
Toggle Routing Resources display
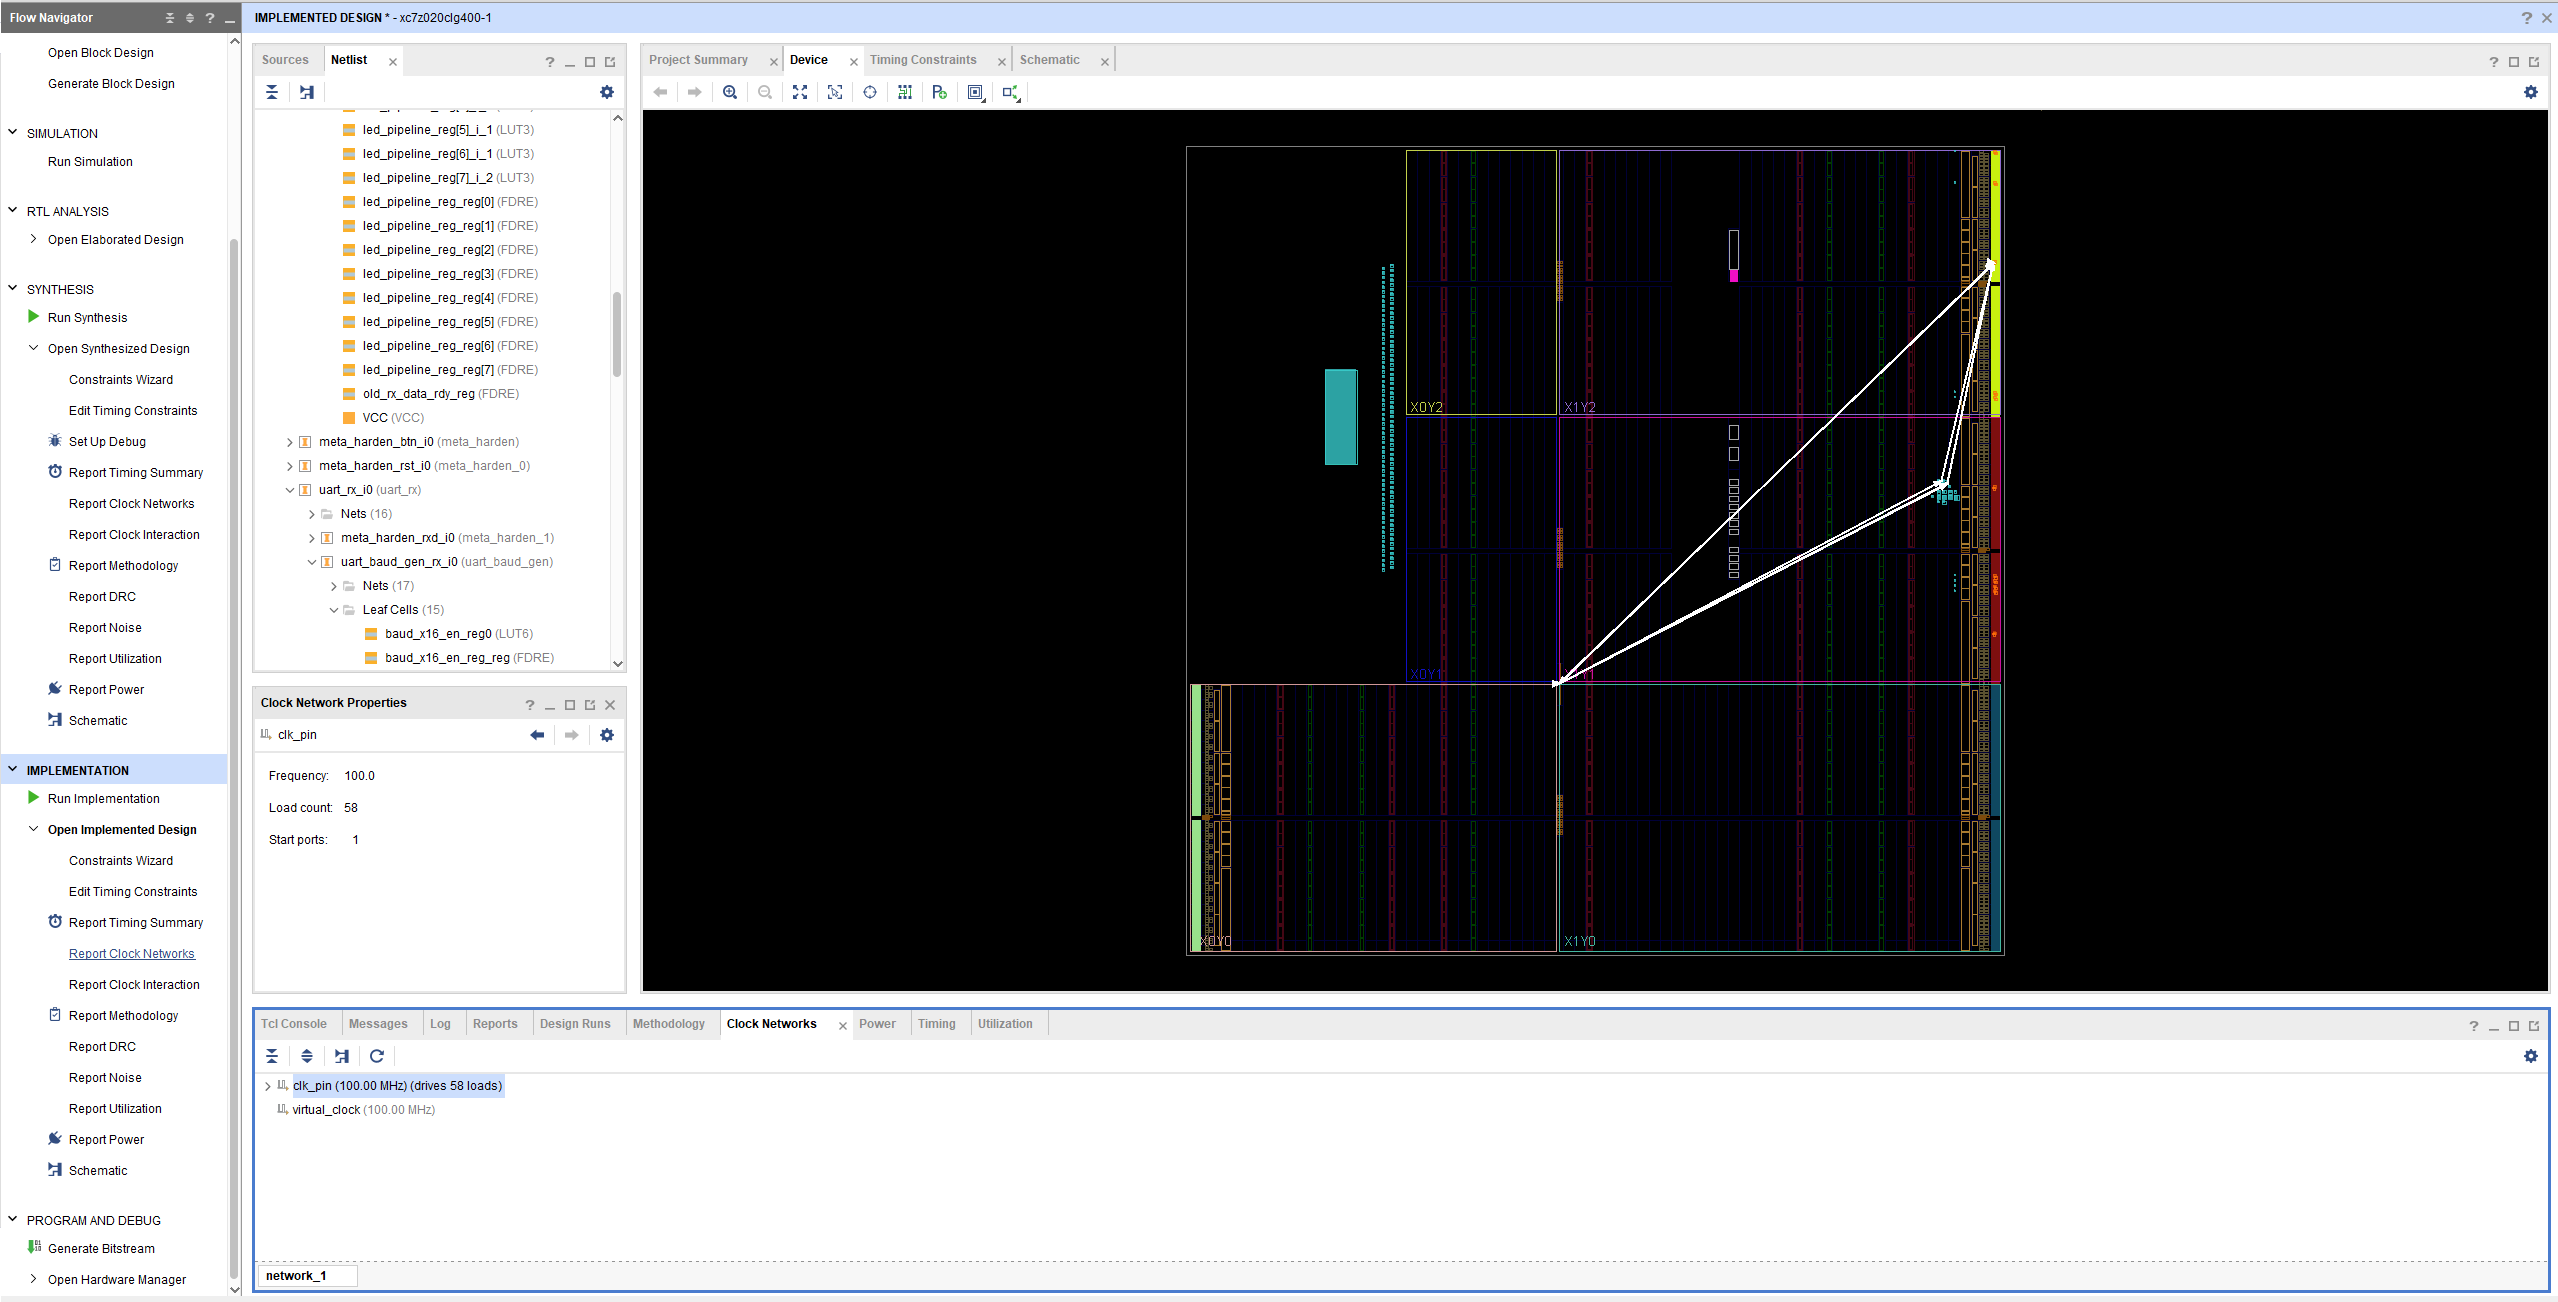[905, 92]
